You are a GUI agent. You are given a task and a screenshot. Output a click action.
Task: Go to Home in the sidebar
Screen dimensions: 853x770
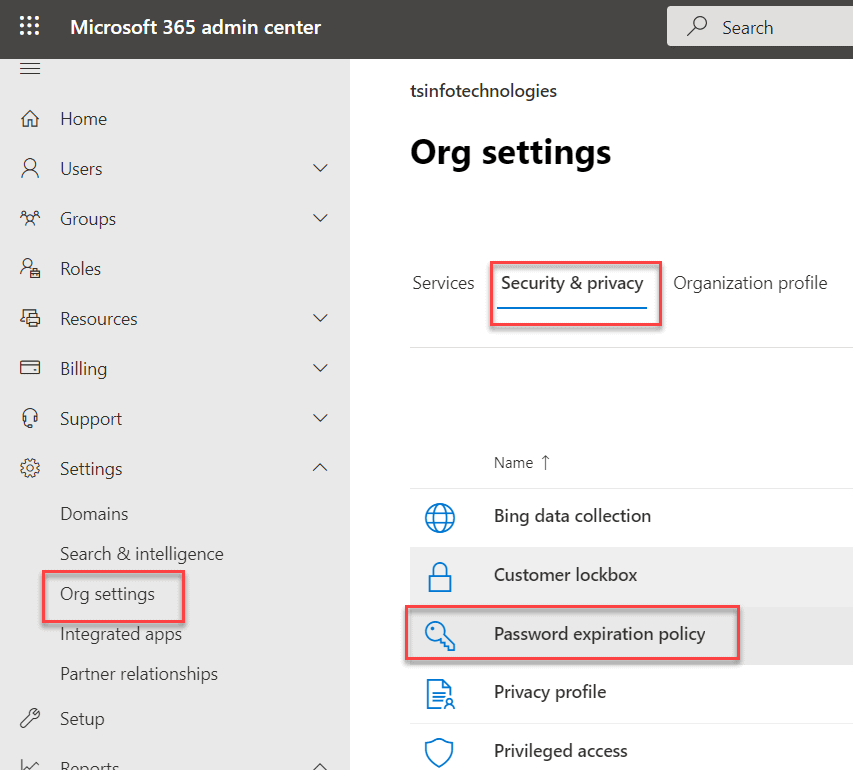click(x=84, y=119)
